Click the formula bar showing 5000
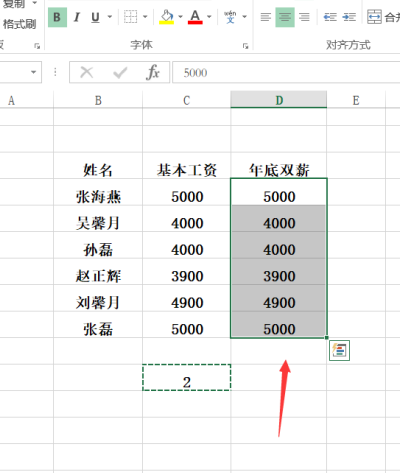Viewport: 400px width, 473px height. [x=286, y=72]
